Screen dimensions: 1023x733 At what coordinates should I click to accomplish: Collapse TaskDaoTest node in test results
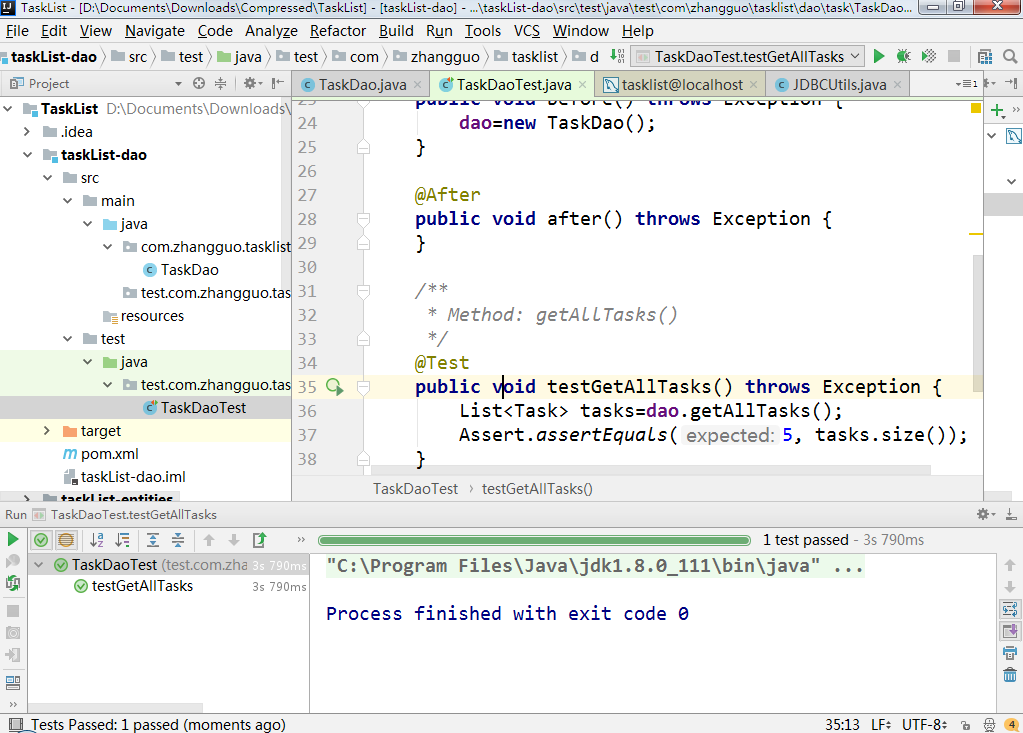[x=38, y=565]
